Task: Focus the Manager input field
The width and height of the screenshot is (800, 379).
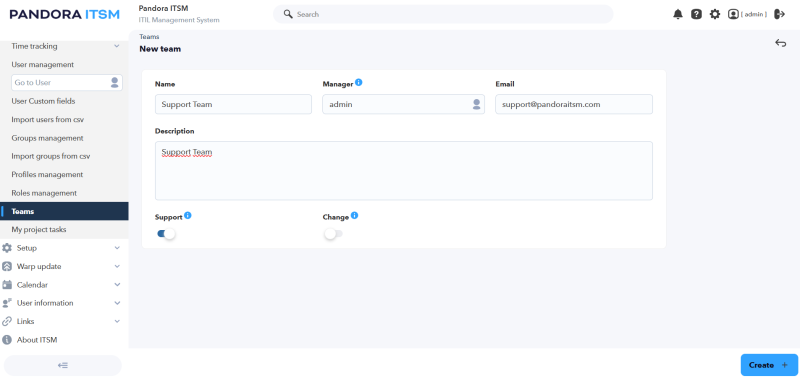Action: point(403,104)
